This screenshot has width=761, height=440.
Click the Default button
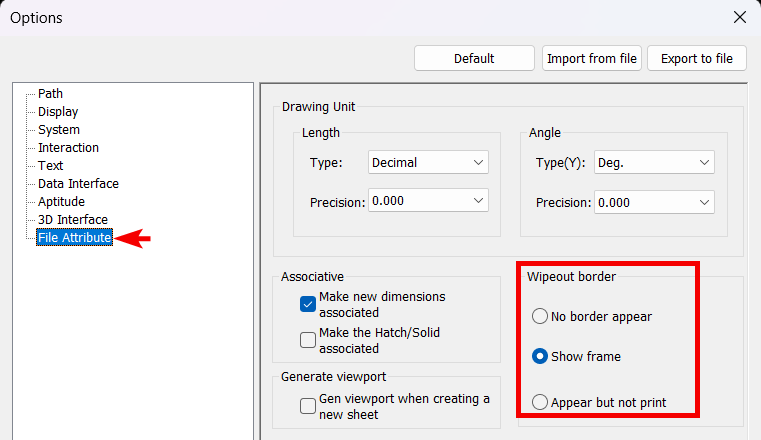pyautogui.click(x=474, y=59)
